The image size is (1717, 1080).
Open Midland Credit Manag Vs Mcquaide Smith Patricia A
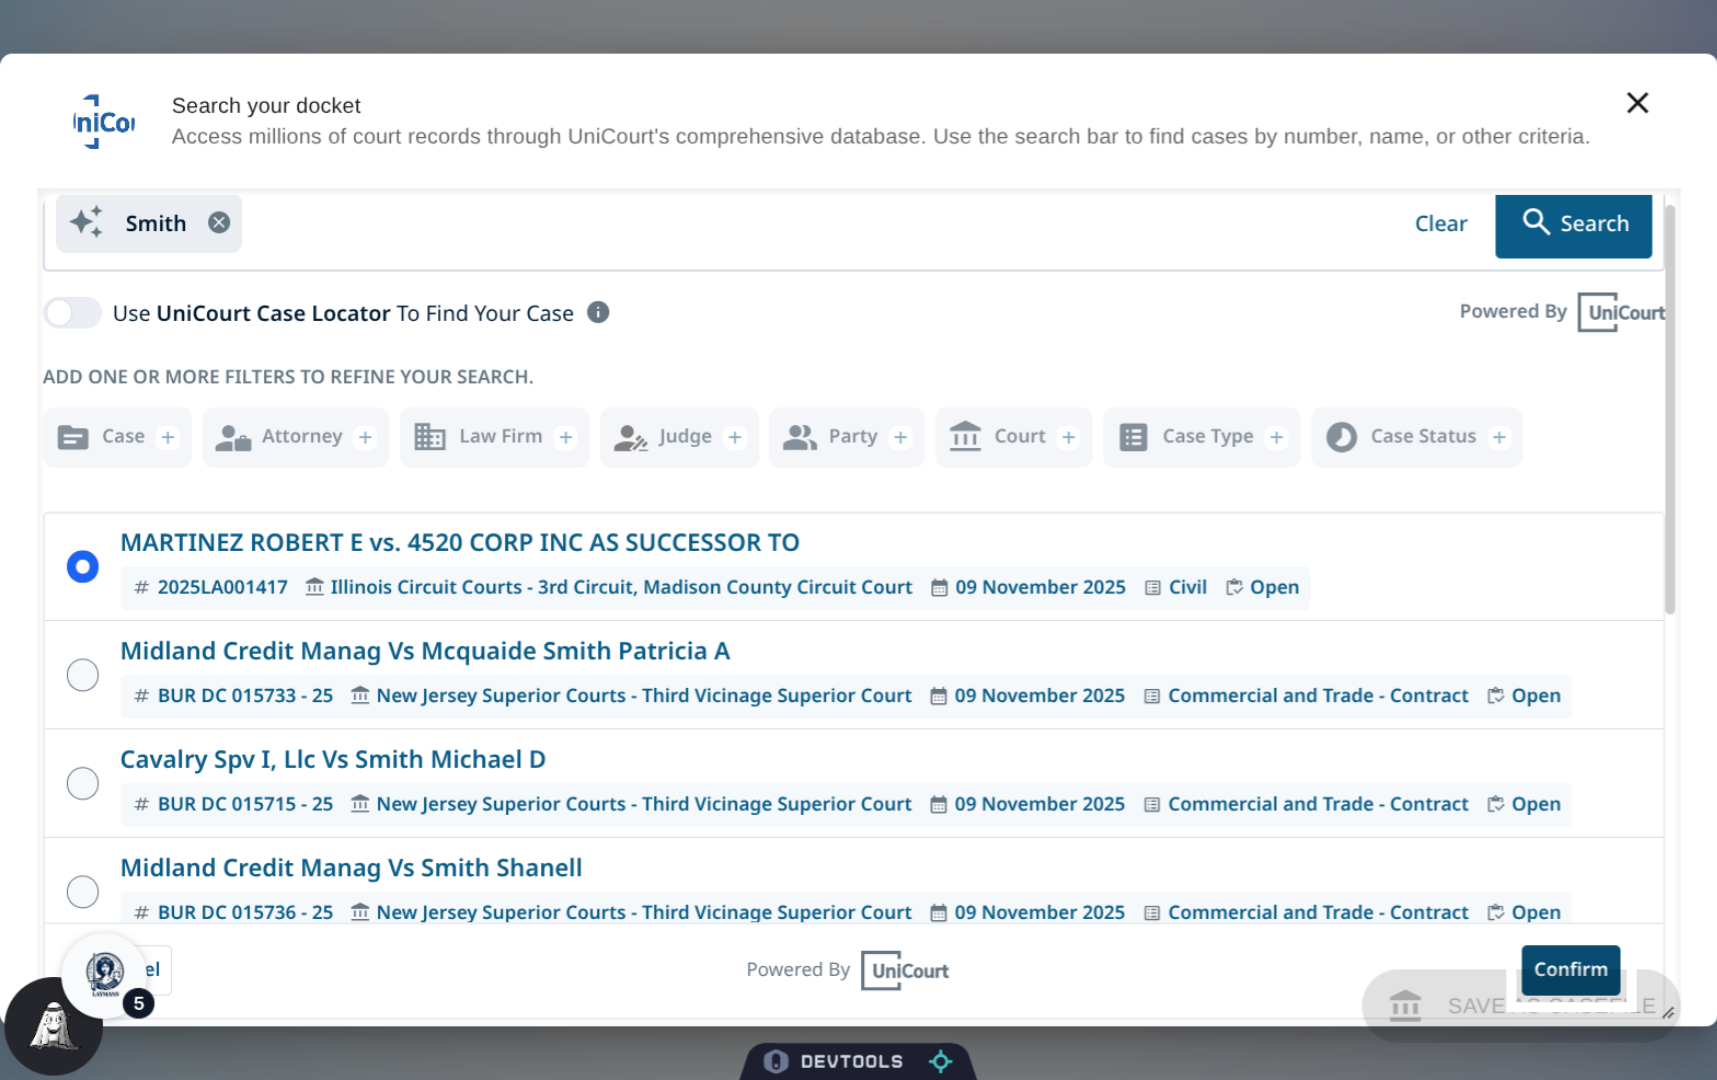425,651
